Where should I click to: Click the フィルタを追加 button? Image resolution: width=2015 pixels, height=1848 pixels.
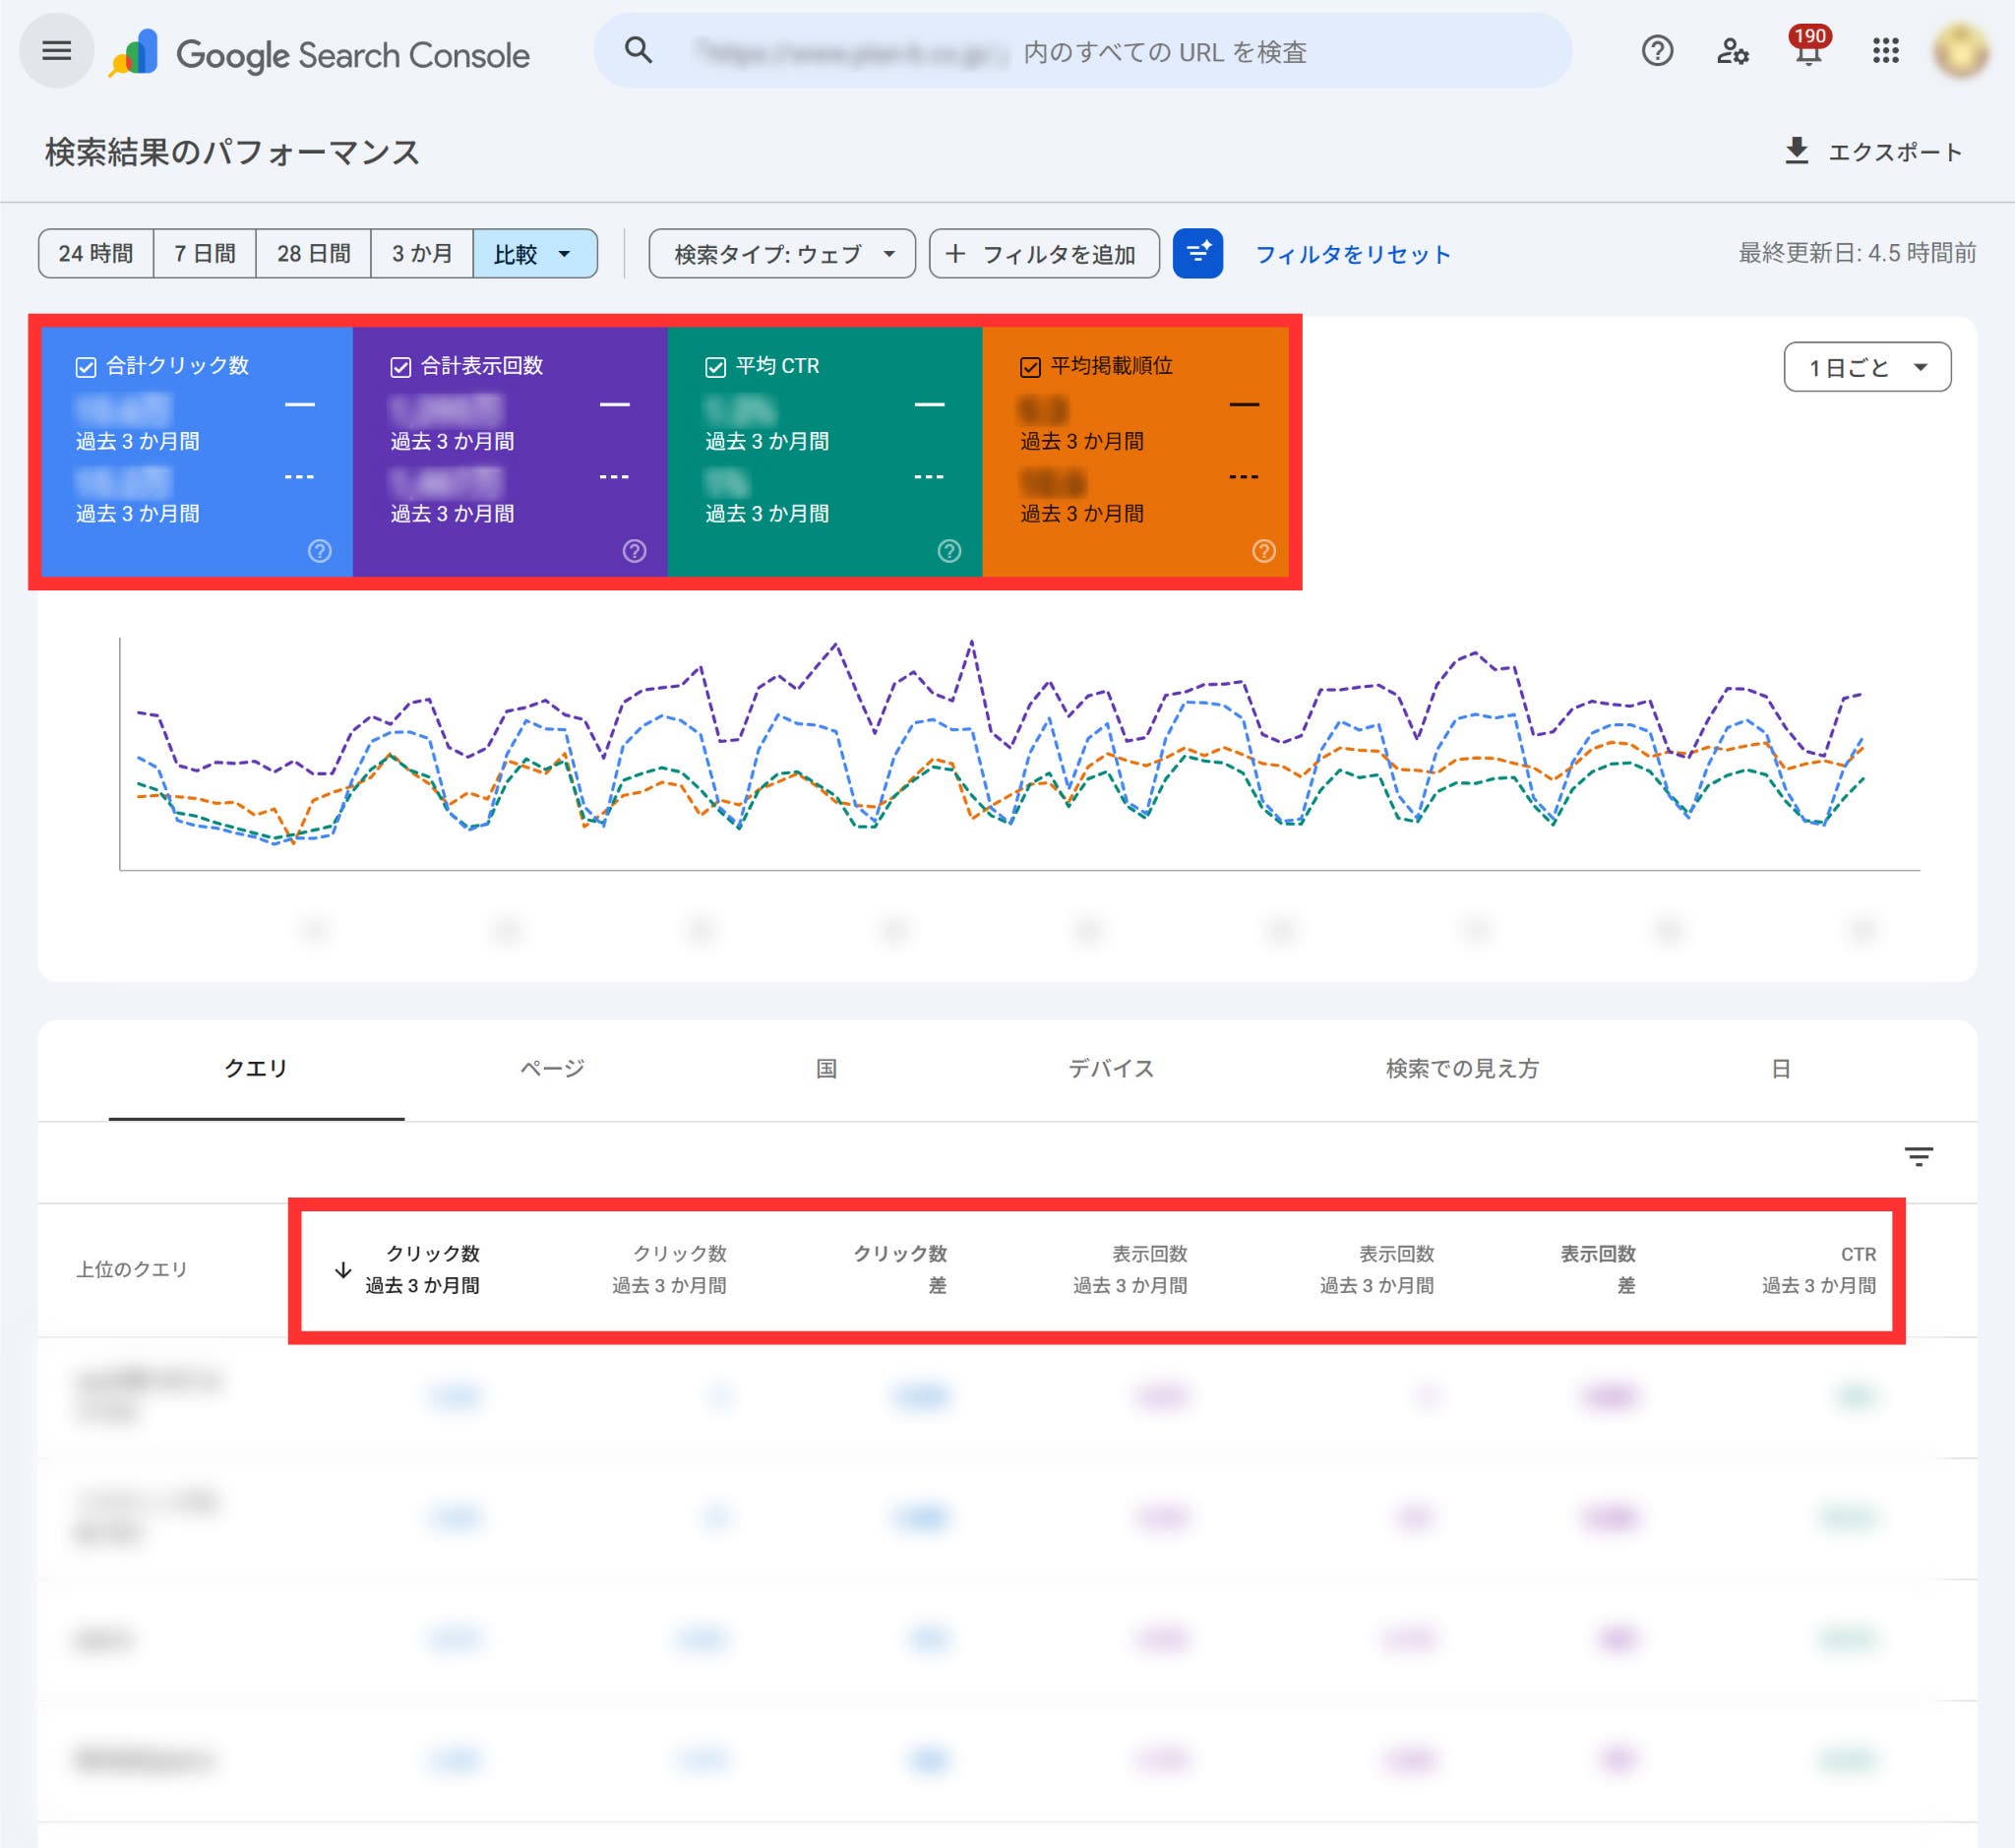pos(1044,253)
